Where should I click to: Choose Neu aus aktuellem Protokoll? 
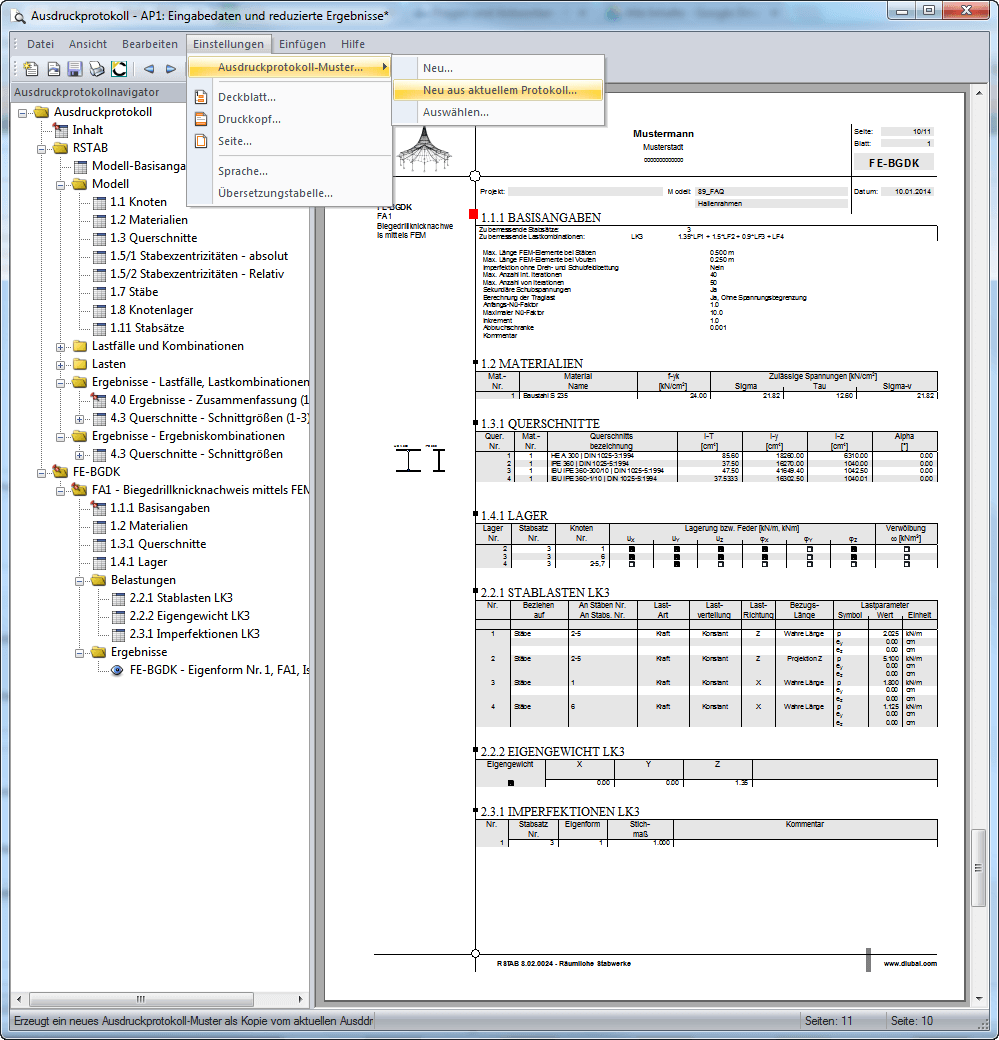[x=498, y=90]
